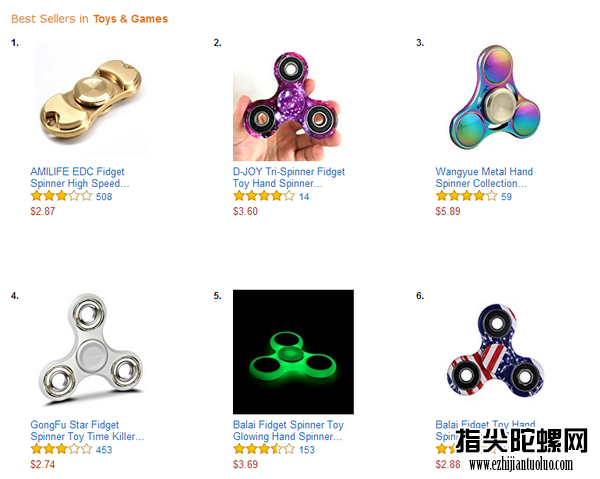600x479 pixels.
Task: Open the purple galaxy D-JOY spinner image
Action: 287,106
